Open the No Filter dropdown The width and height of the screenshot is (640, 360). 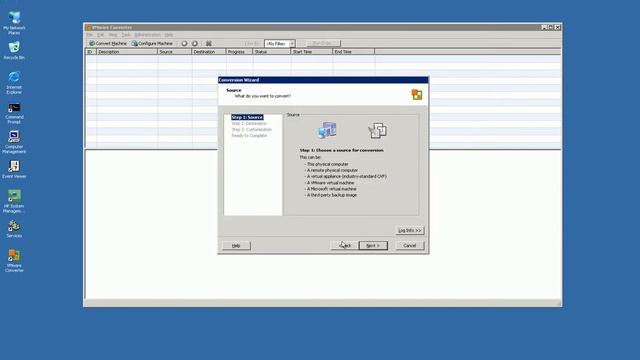pos(280,43)
